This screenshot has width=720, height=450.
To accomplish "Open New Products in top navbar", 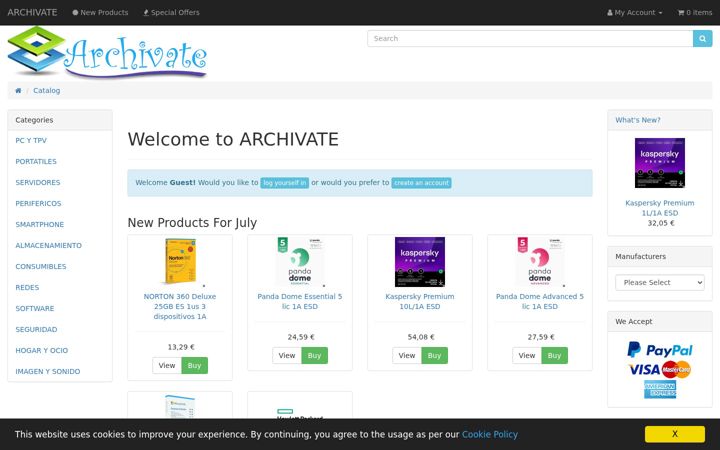I will tap(100, 12).
